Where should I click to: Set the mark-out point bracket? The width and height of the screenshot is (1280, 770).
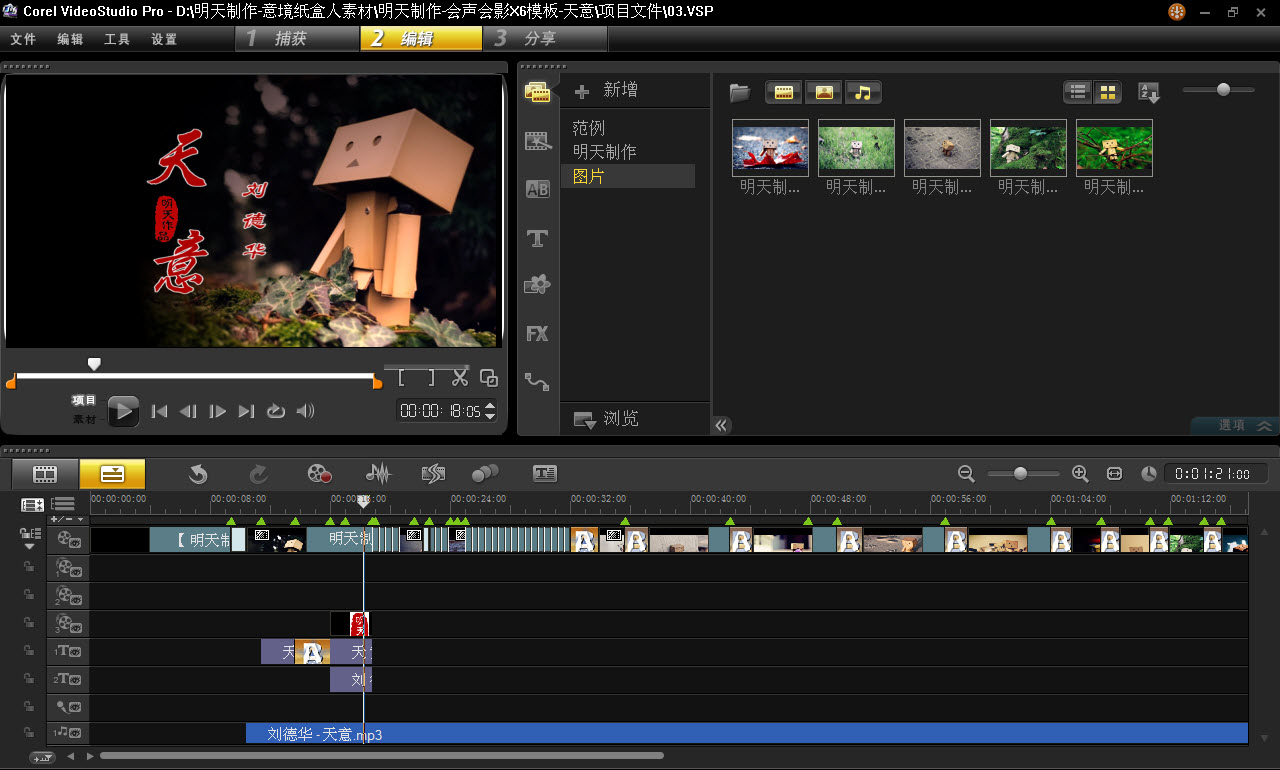[431, 378]
